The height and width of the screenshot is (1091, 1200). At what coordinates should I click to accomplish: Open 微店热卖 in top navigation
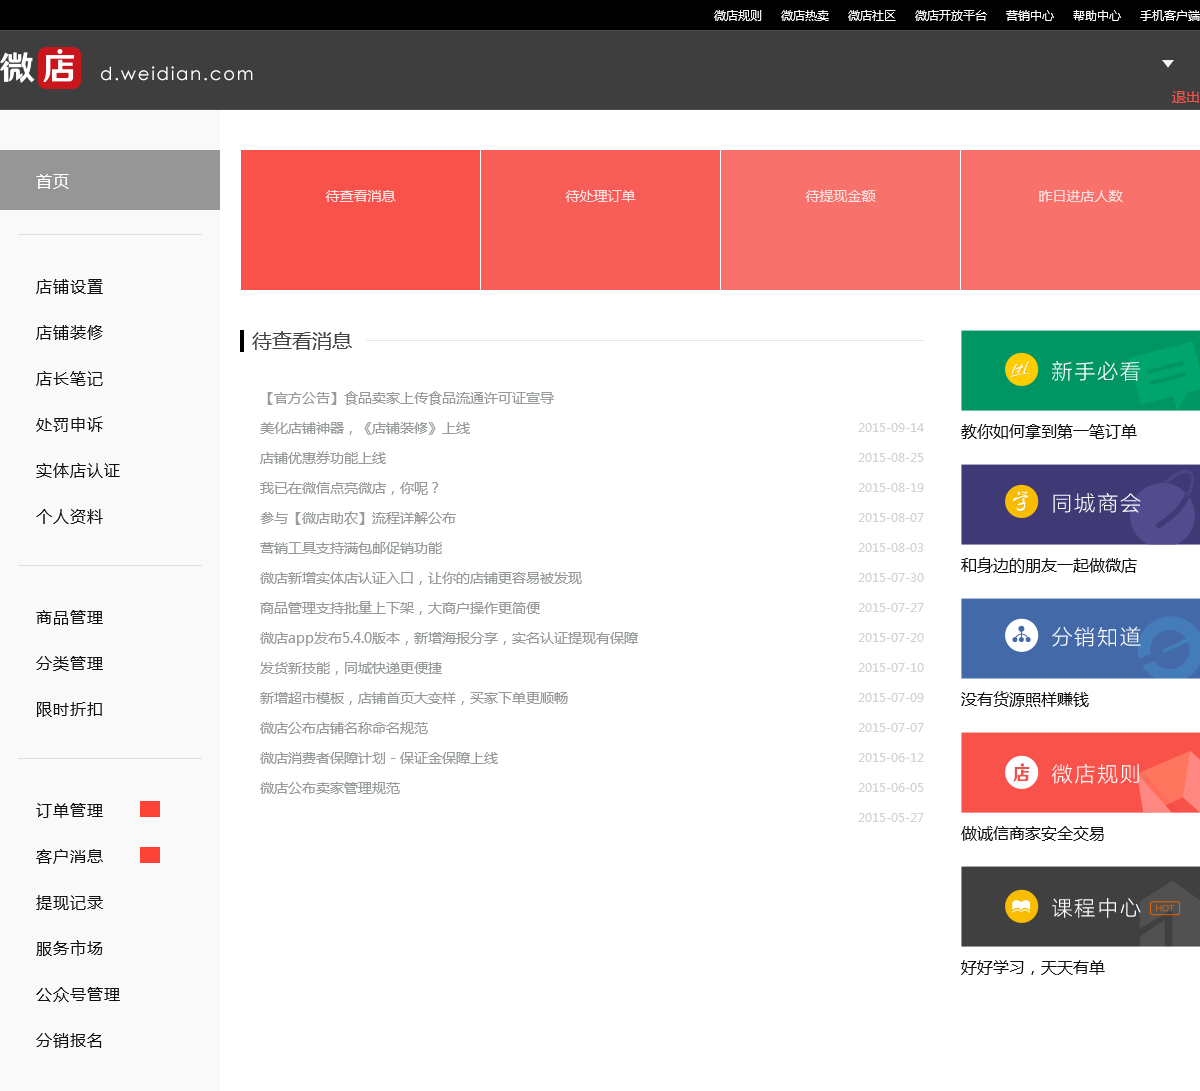805,15
